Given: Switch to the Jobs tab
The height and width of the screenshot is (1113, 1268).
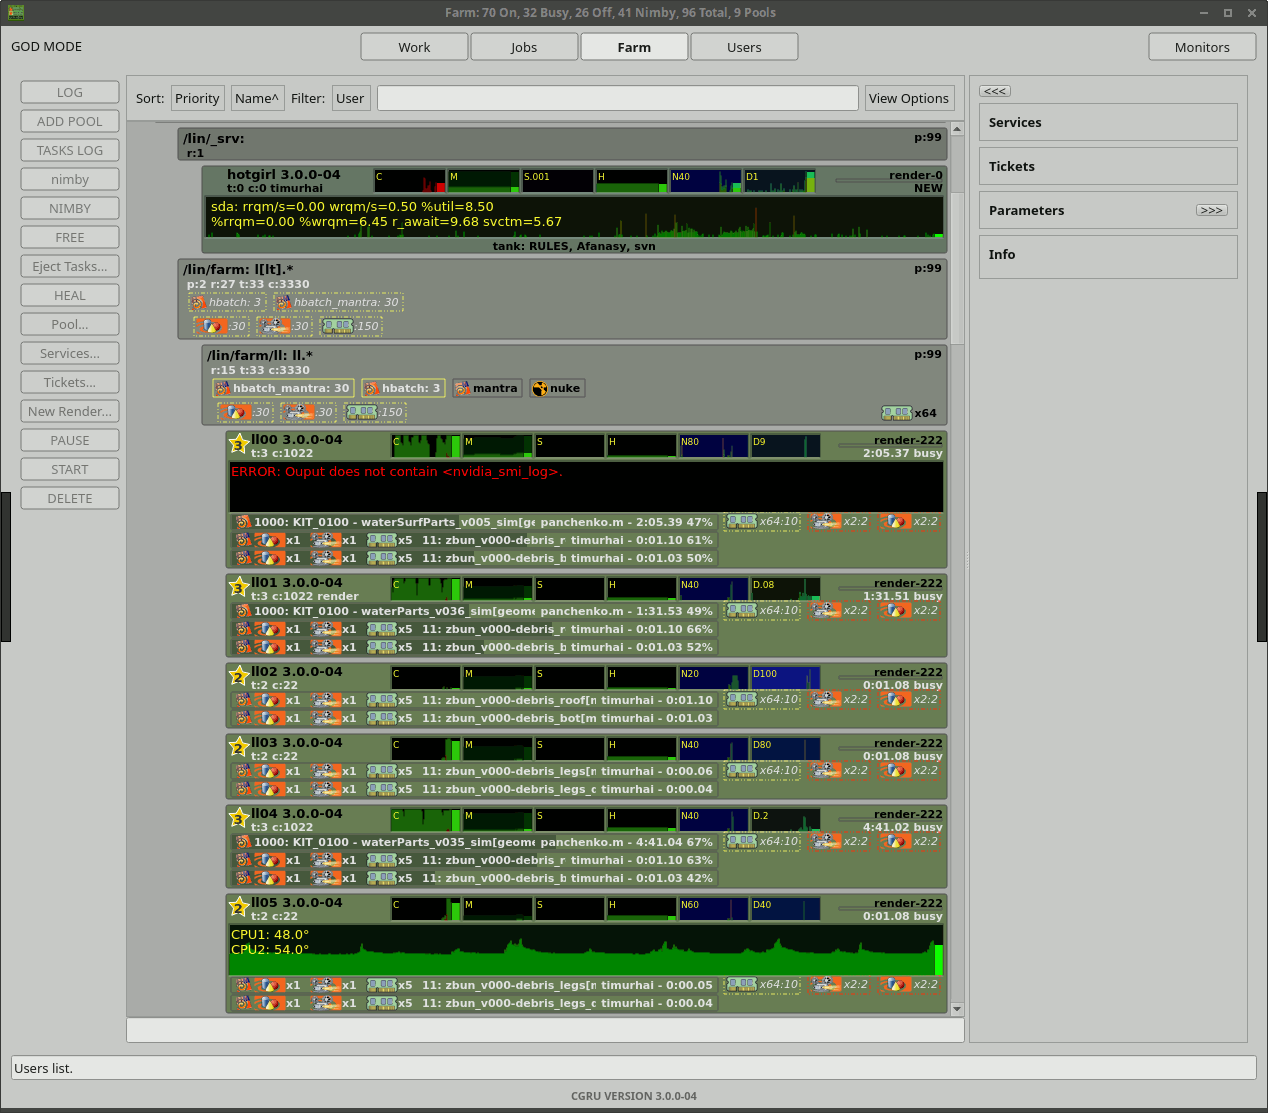Looking at the screenshot, I should (x=524, y=47).
